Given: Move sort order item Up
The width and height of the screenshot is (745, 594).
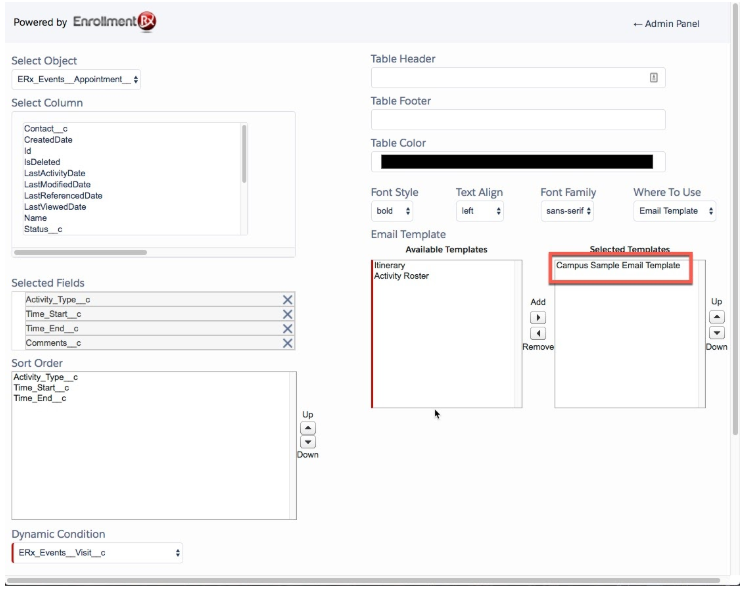Looking at the screenshot, I should pyautogui.click(x=308, y=427).
